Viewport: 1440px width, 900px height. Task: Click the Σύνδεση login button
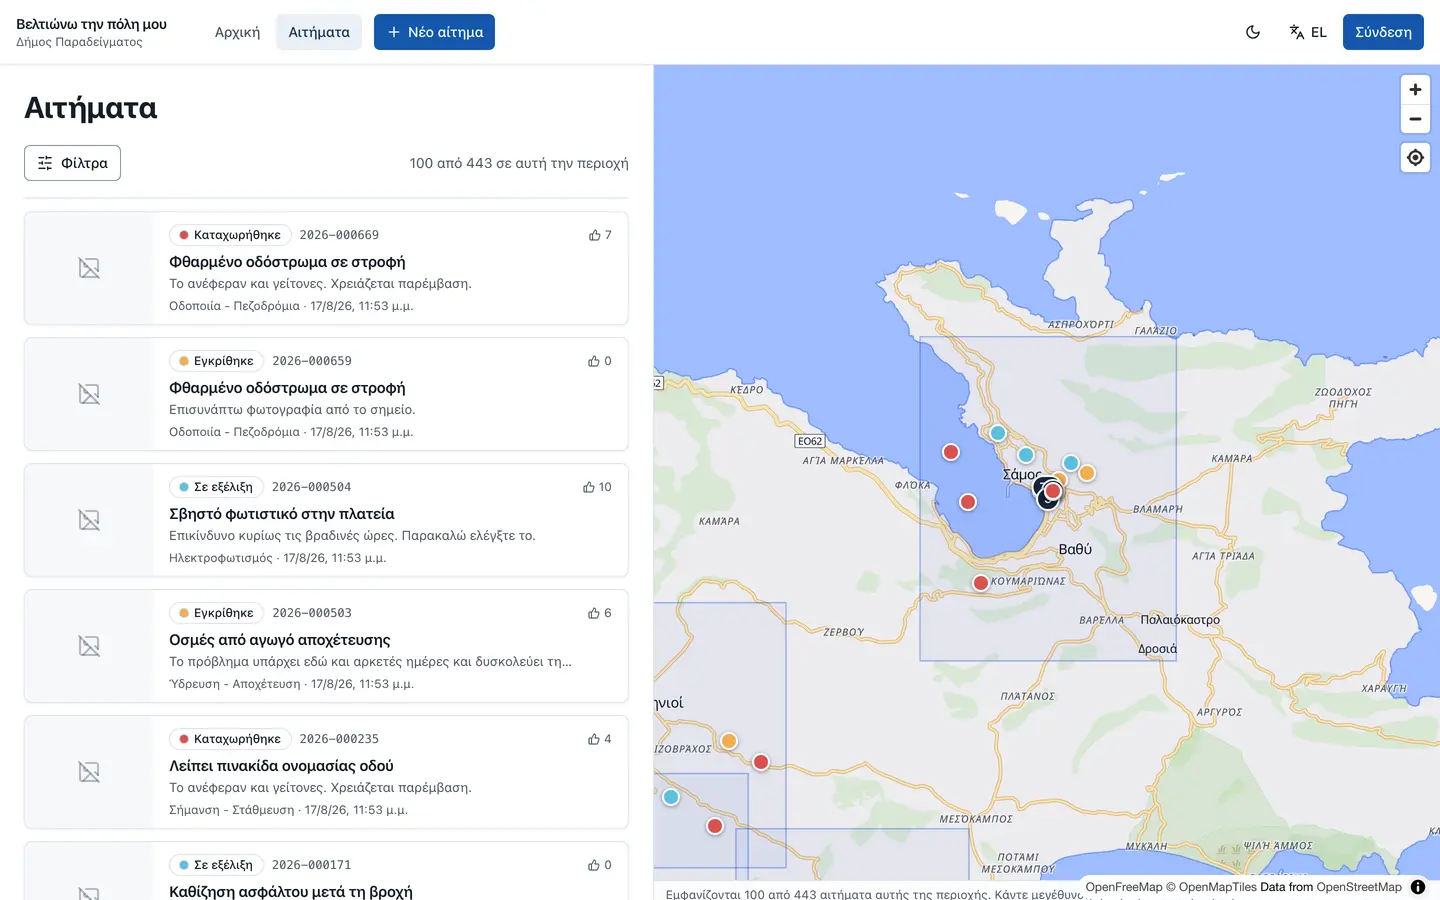click(x=1383, y=32)
